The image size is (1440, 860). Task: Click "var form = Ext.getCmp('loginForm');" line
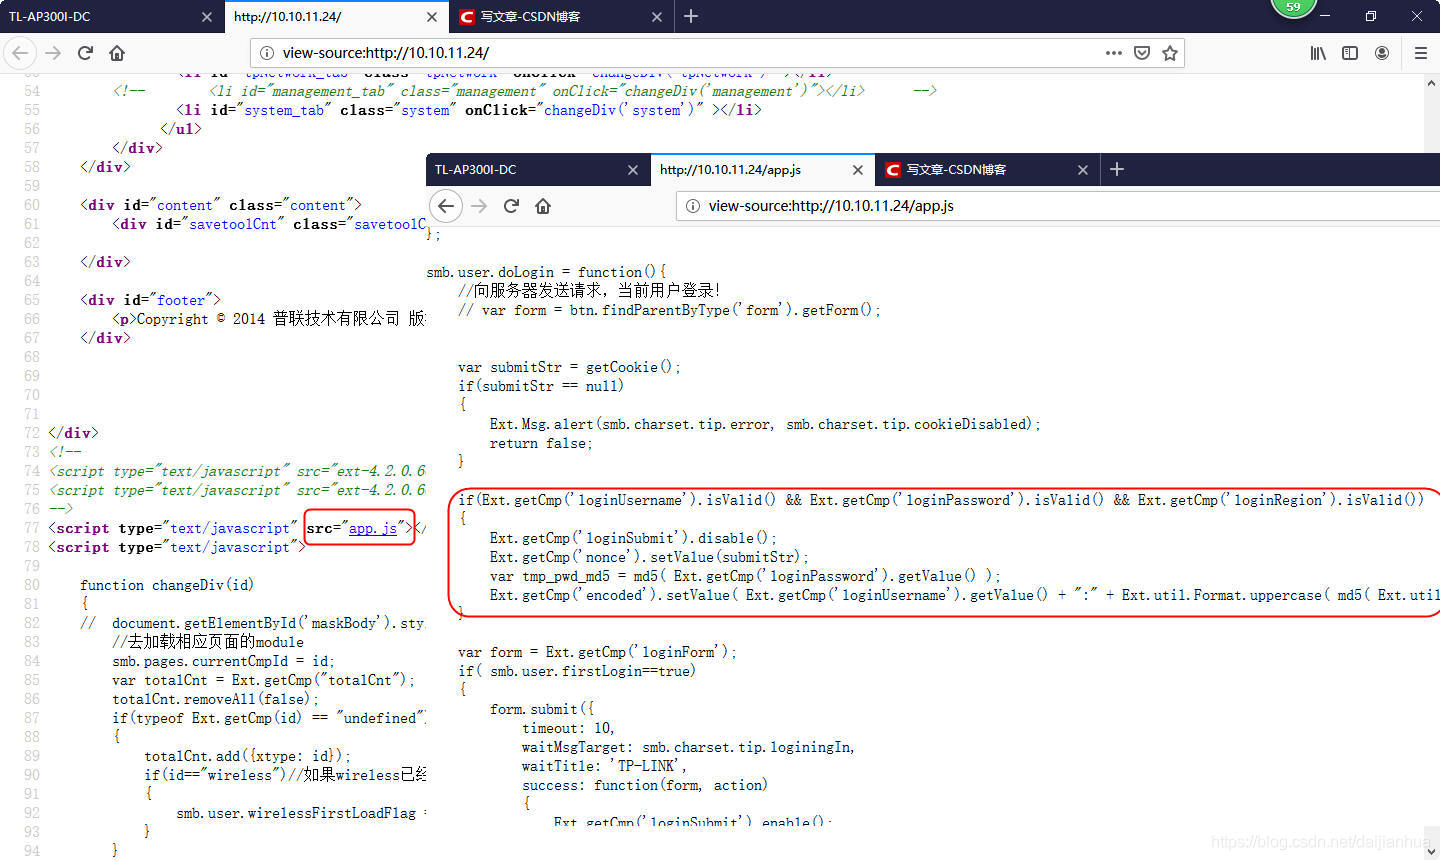[597, 652]
